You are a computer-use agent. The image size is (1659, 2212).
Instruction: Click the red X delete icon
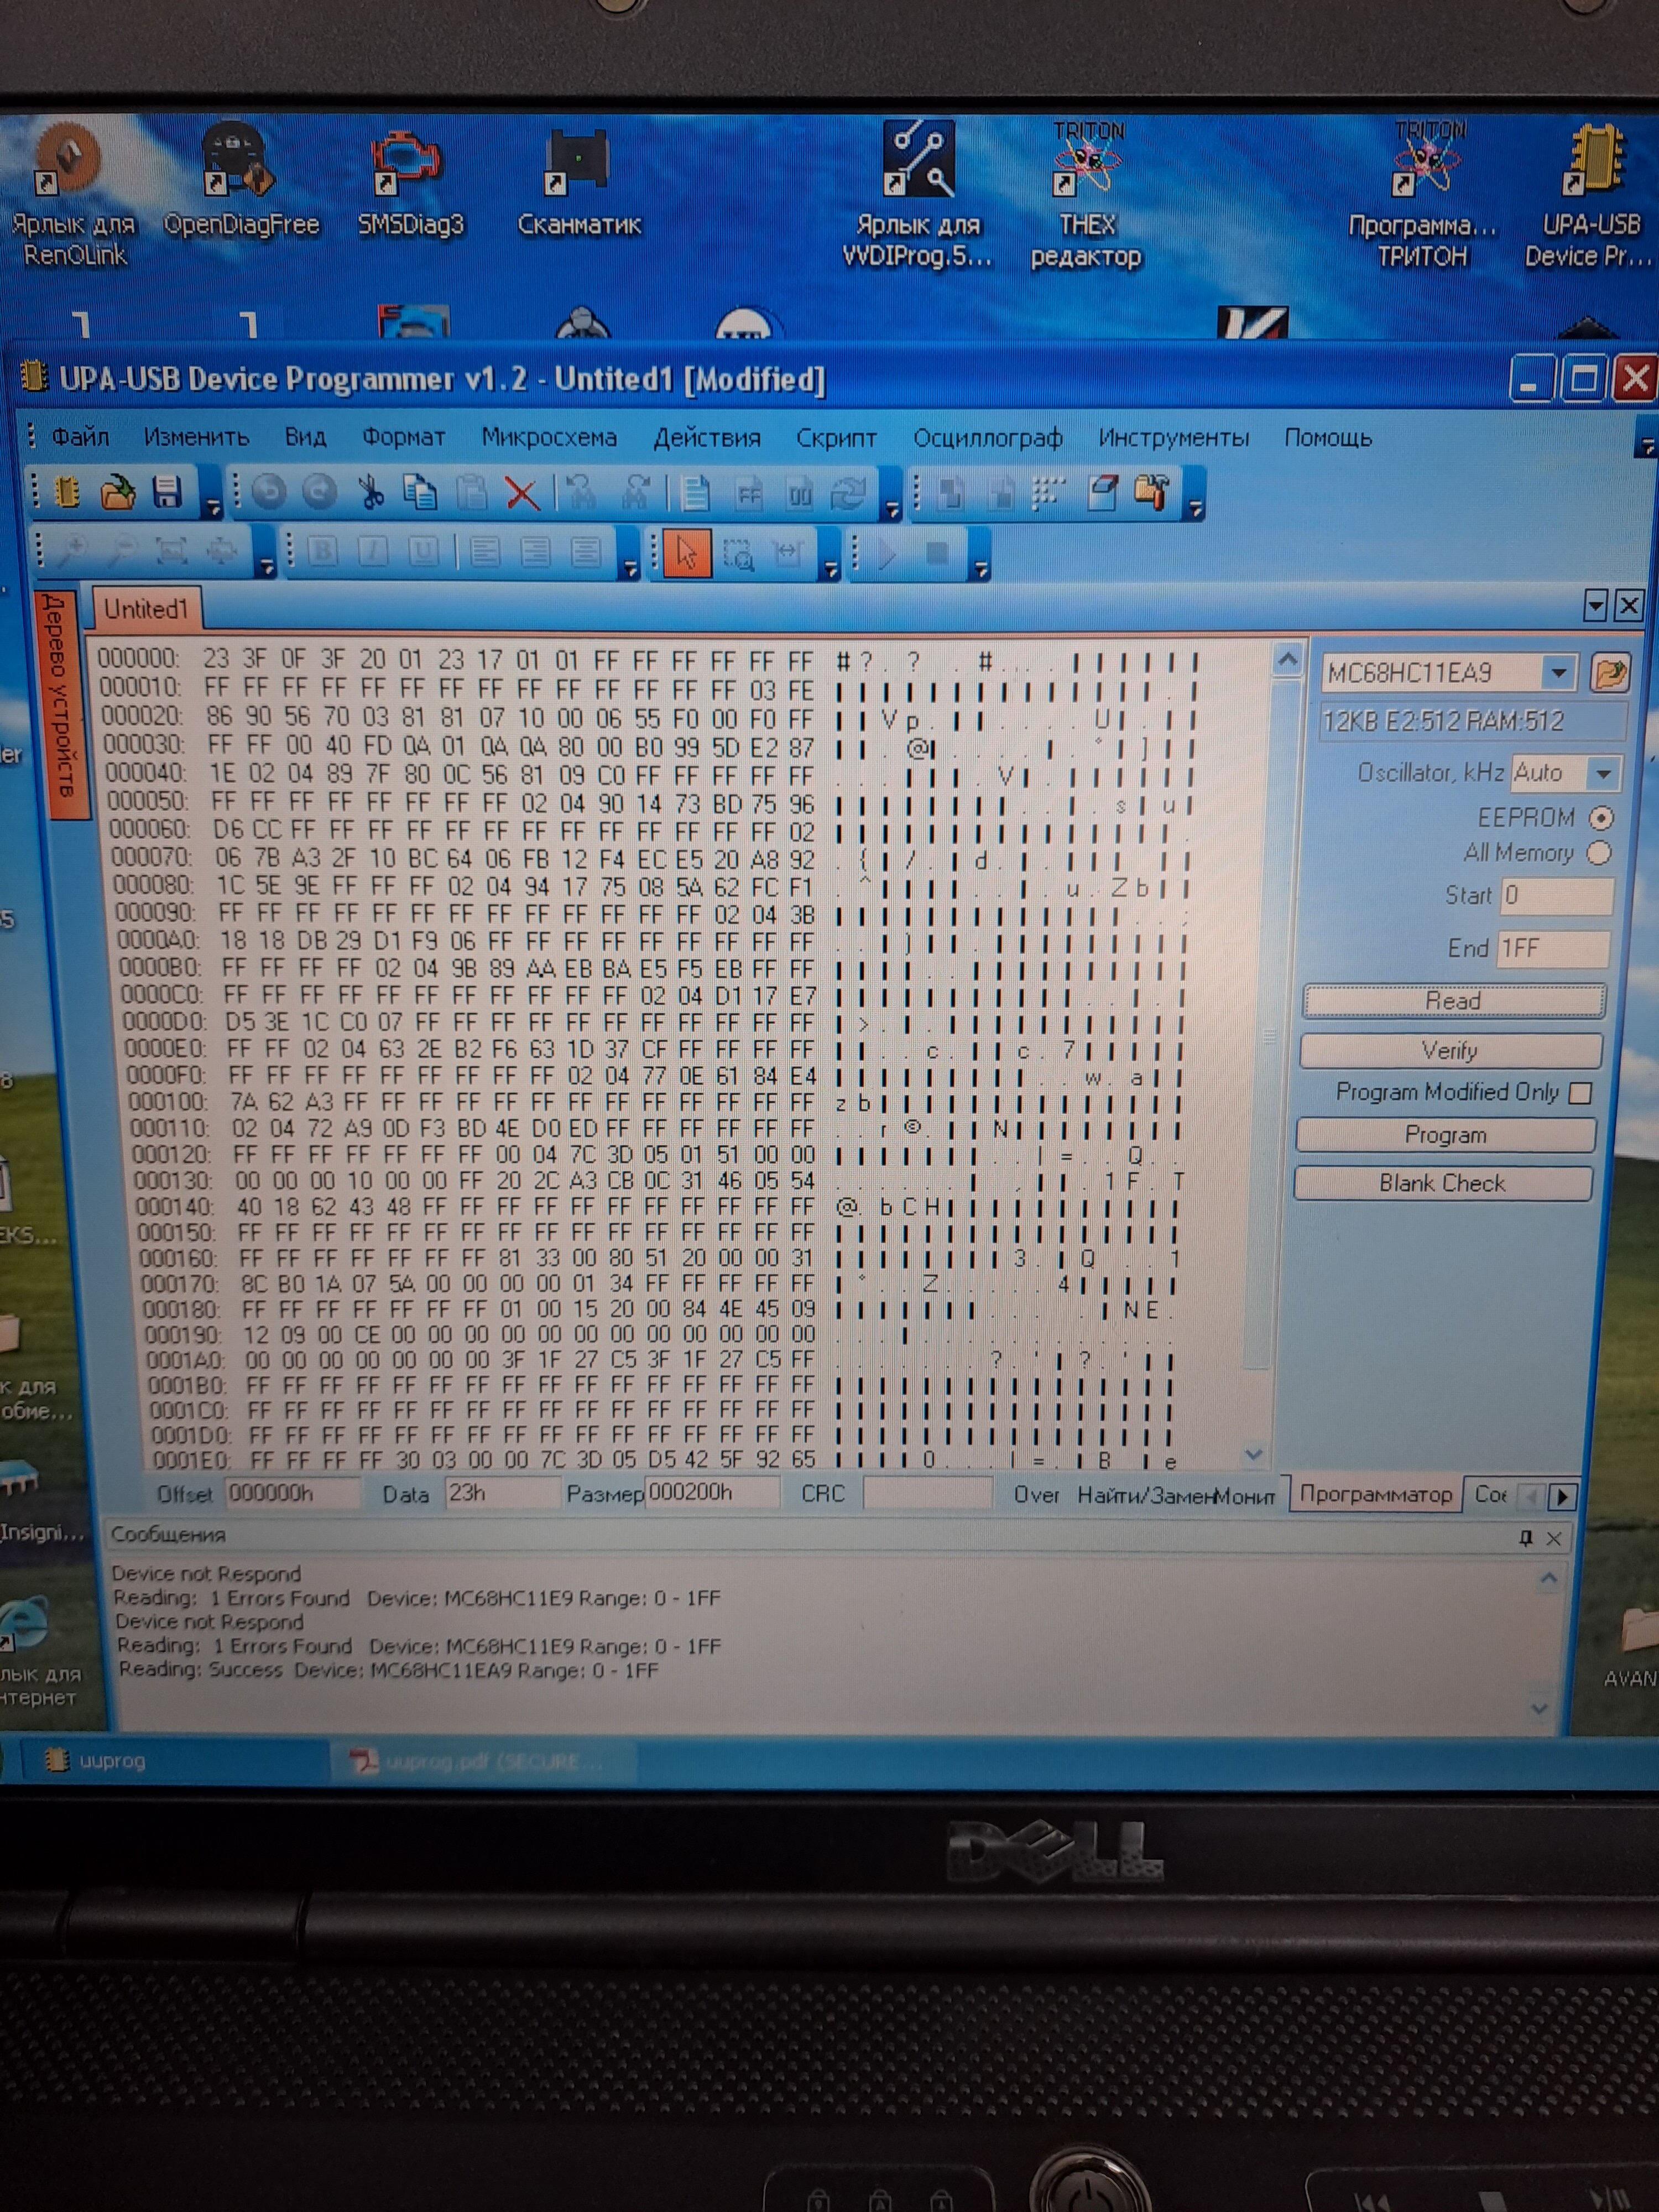(x=522, y=493)
